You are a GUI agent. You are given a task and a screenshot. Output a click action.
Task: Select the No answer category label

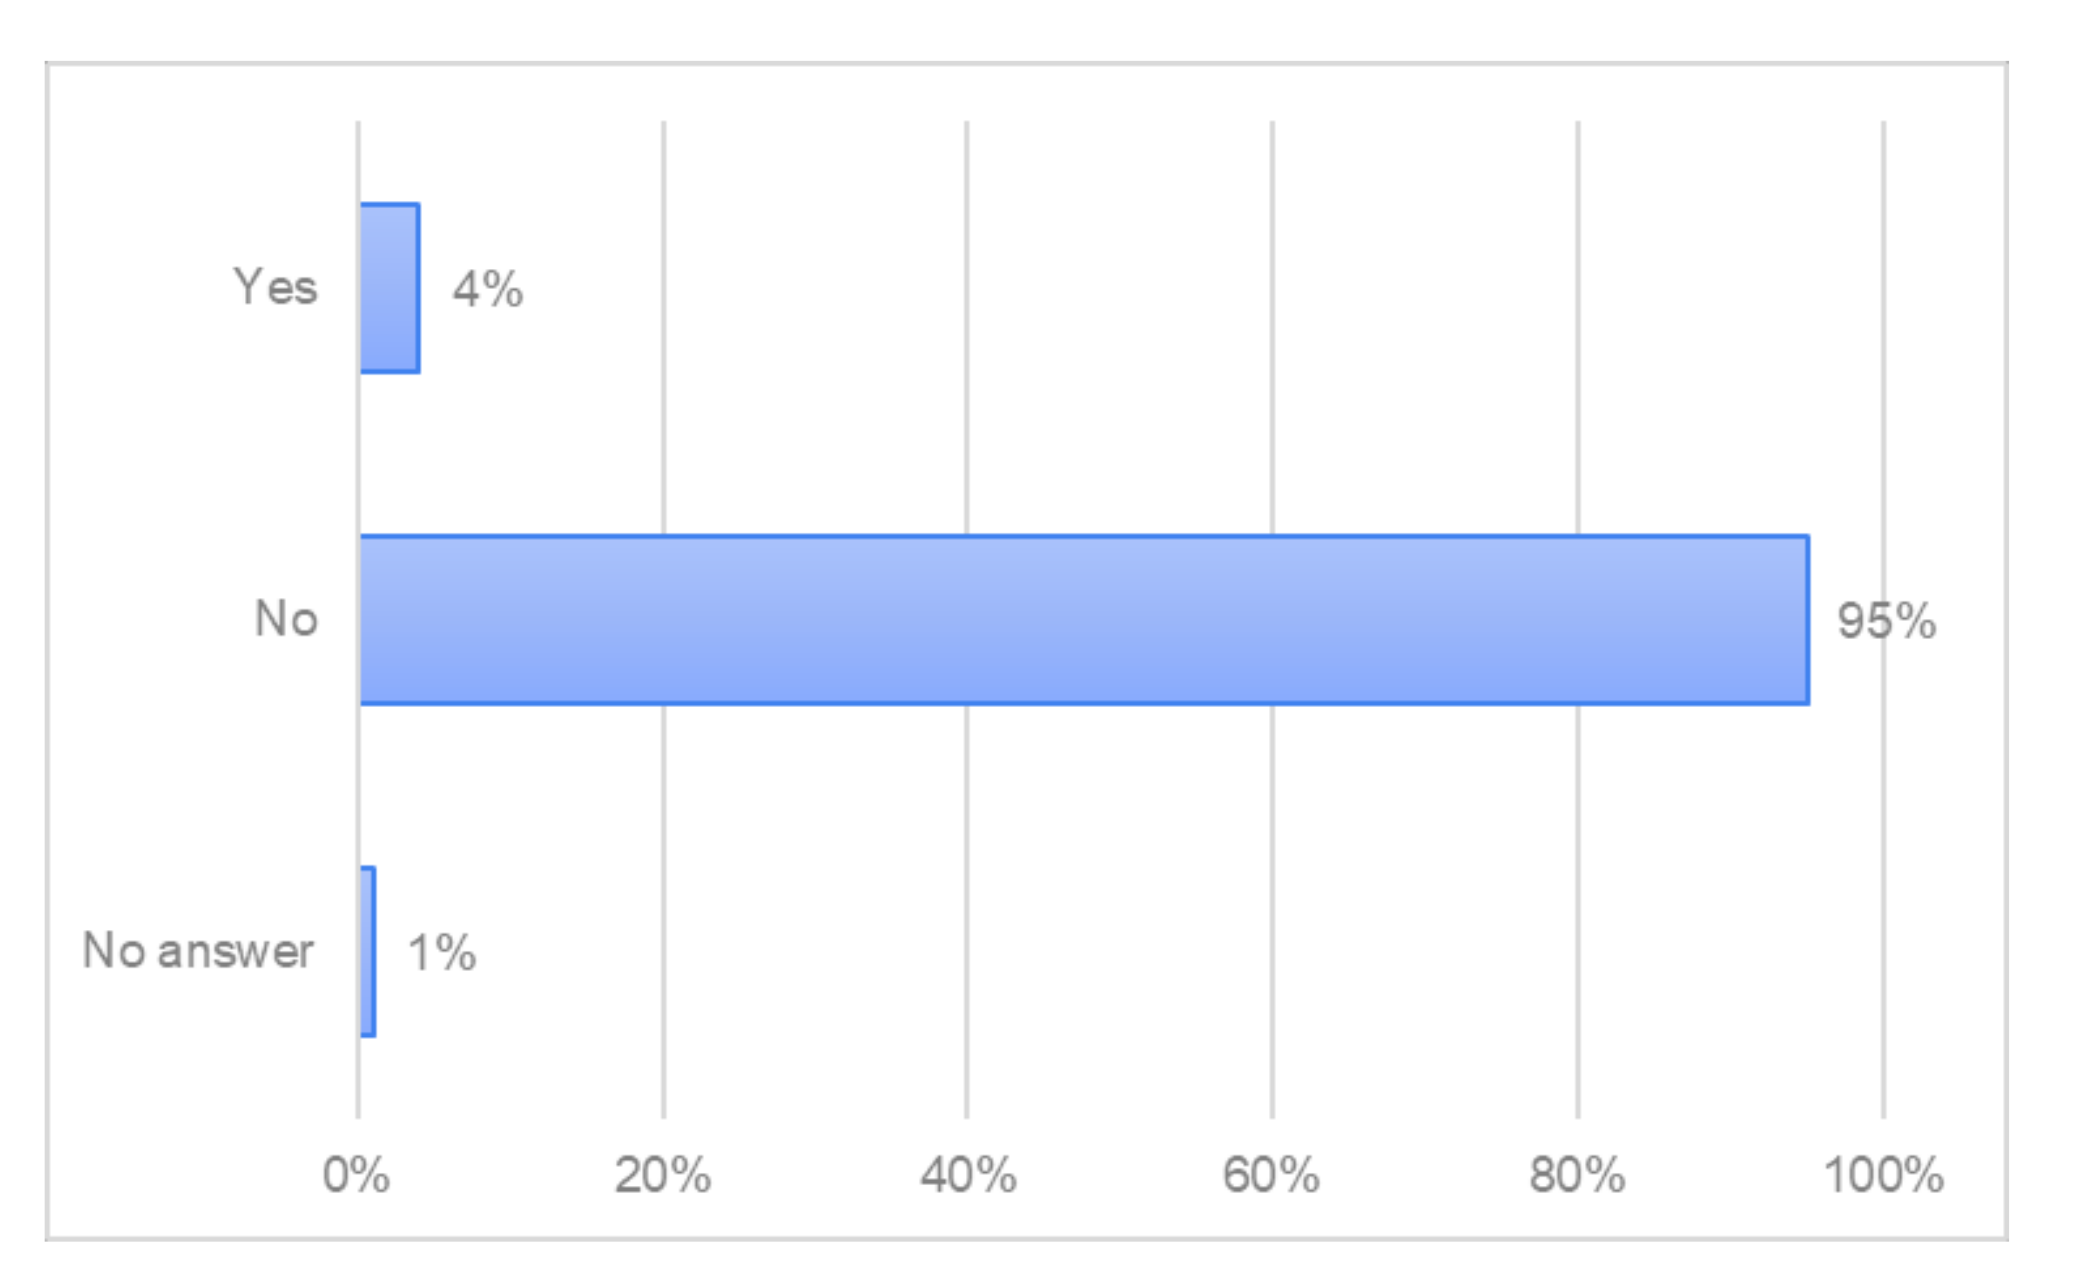[x=198, y=951]
